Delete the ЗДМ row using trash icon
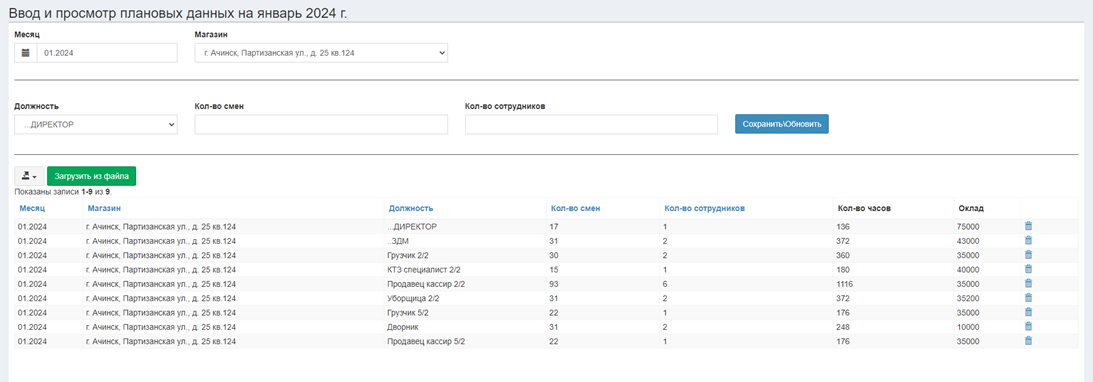1093x382 pixels. [1028, 240]
